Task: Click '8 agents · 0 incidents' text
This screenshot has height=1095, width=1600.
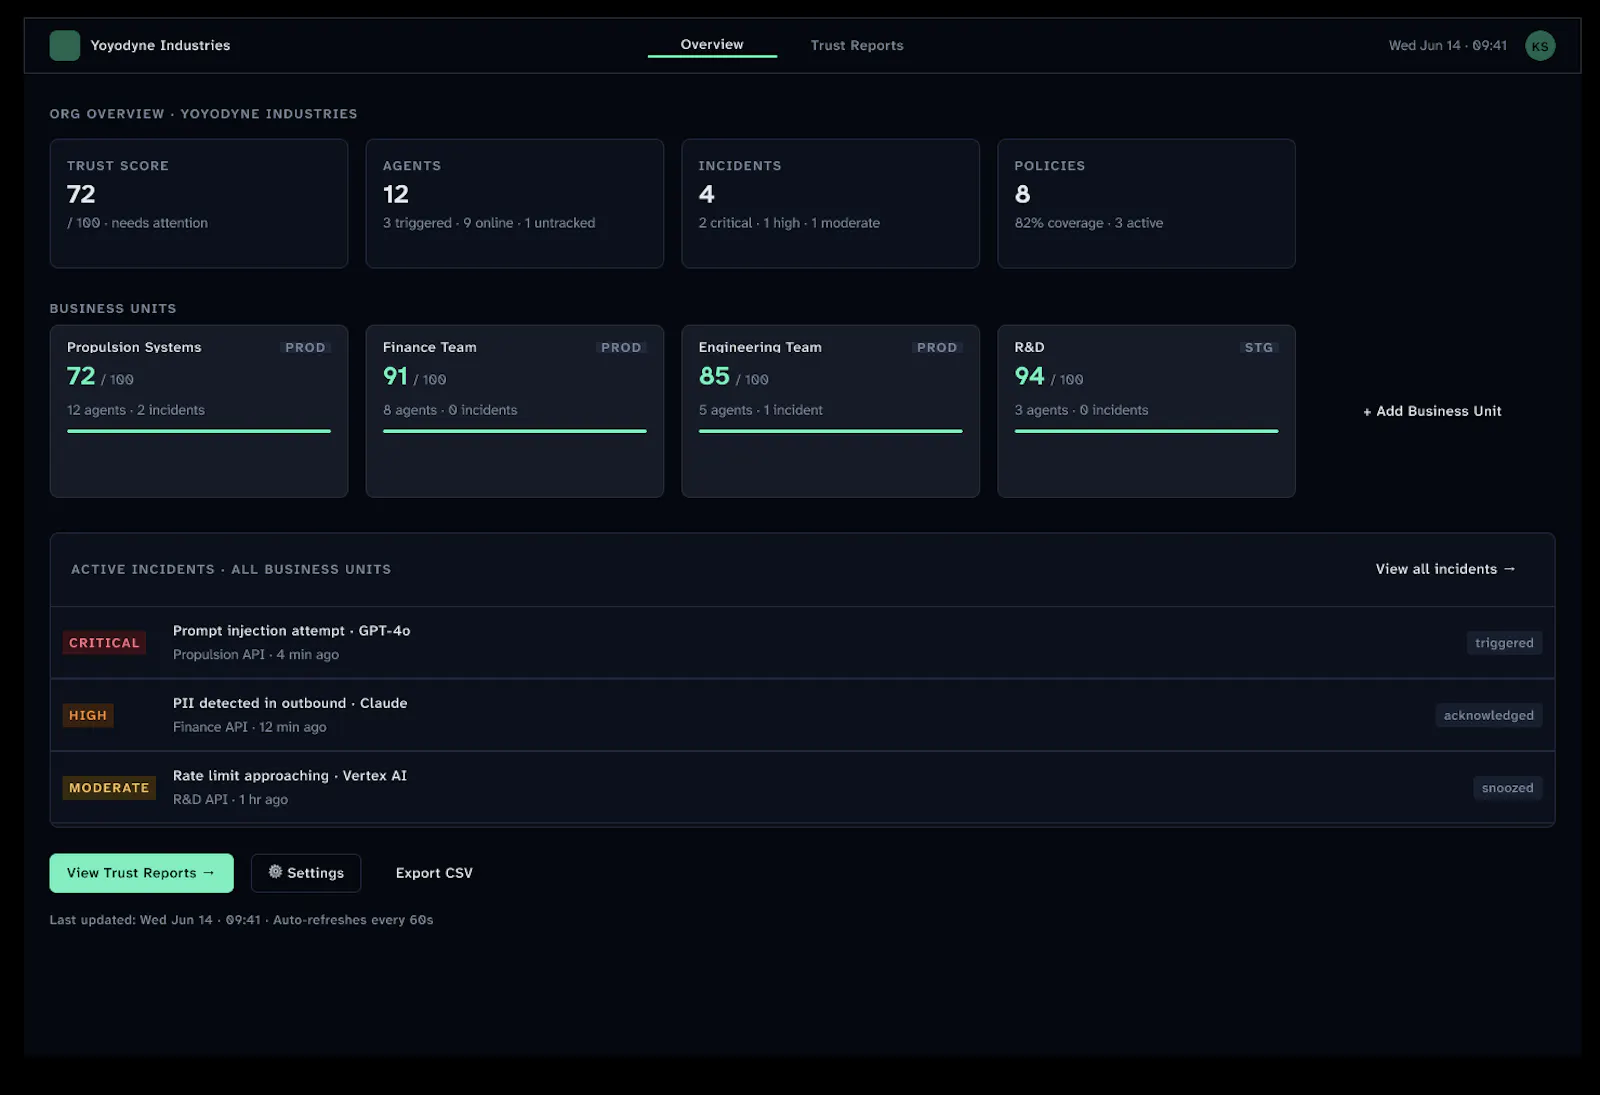Action: (x=450, y=410)
